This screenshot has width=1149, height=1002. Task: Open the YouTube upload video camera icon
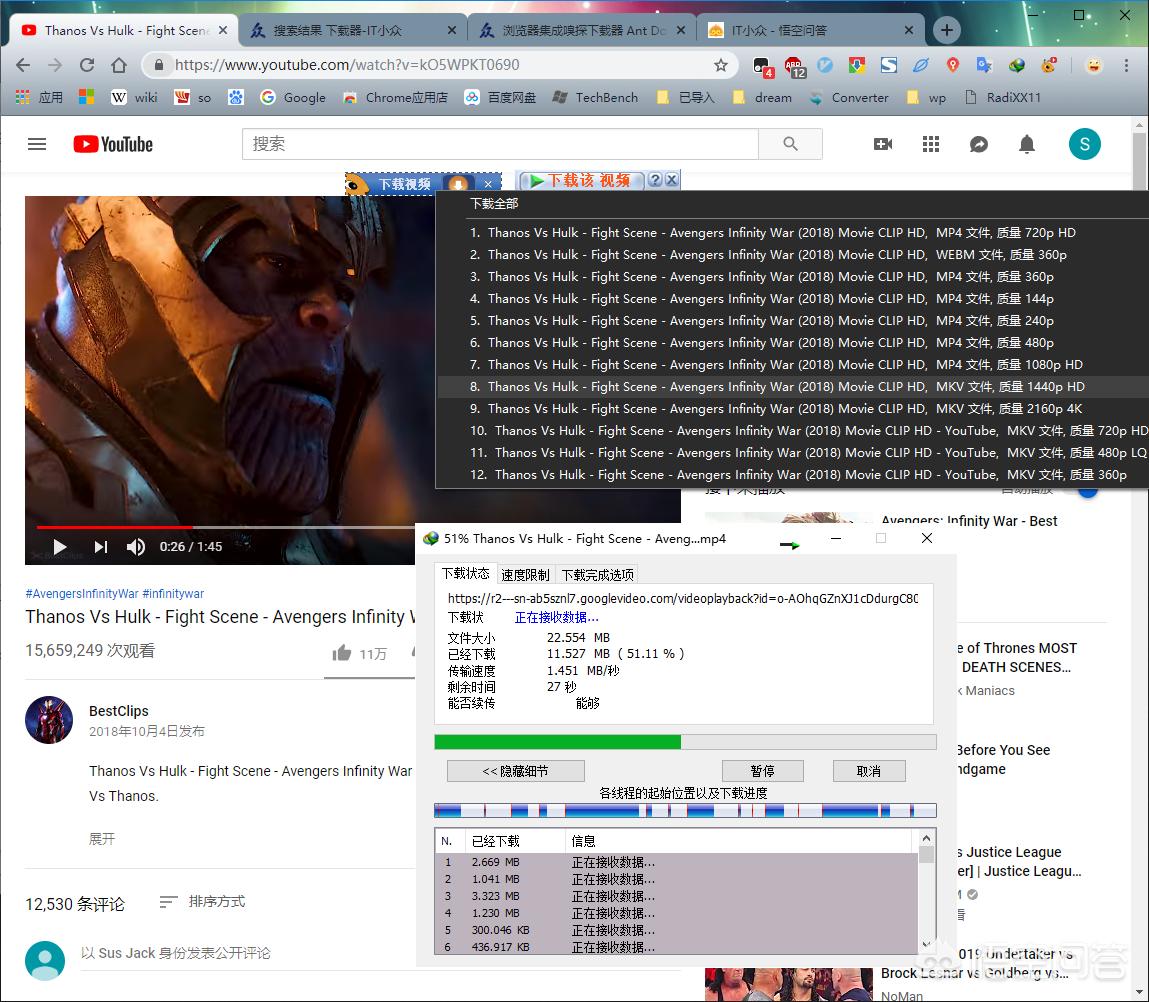883,144
